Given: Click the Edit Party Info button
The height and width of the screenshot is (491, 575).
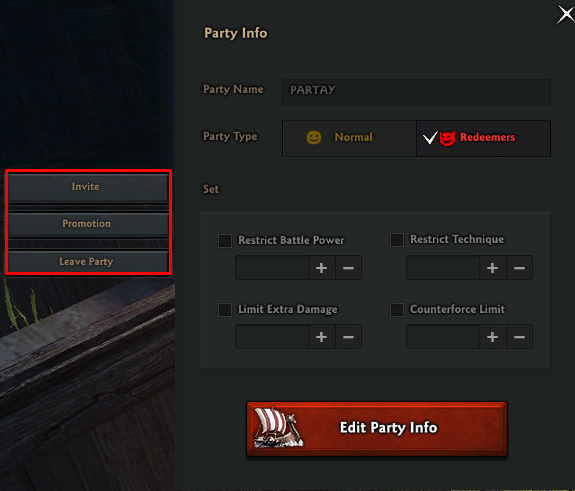Looking at the screenshot, I should coord(377,429).
